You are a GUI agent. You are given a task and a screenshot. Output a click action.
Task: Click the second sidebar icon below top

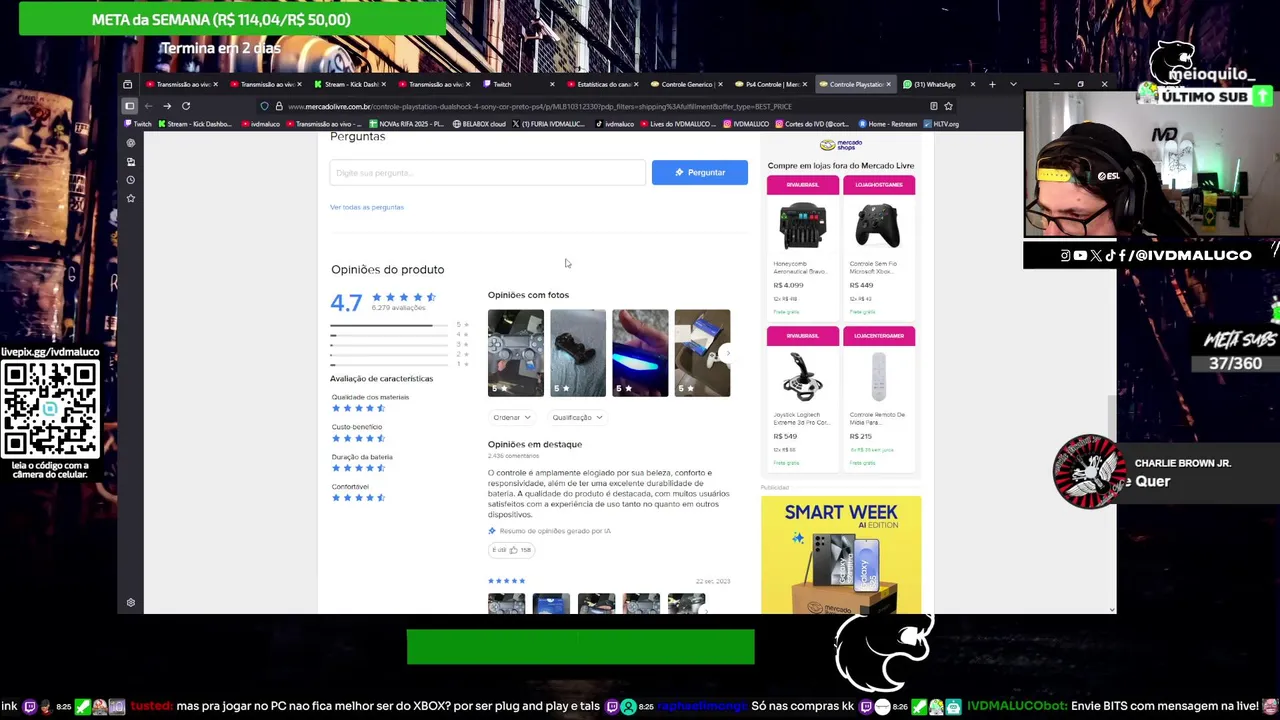click(x=131, y=161)
